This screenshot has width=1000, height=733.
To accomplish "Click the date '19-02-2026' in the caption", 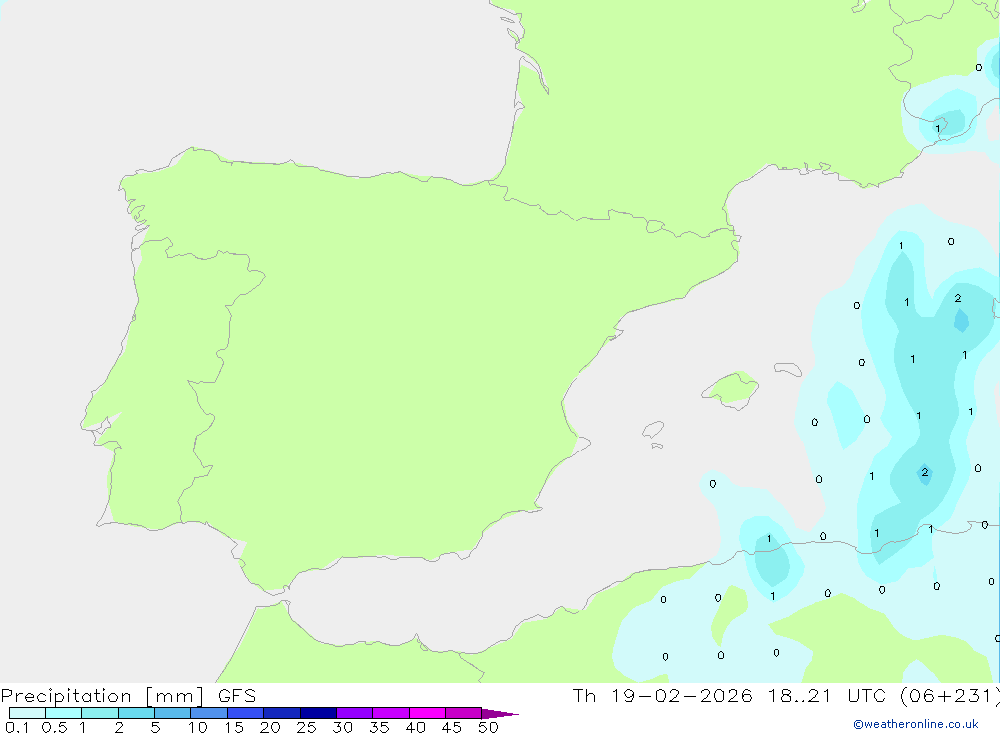I will (681, 695).
